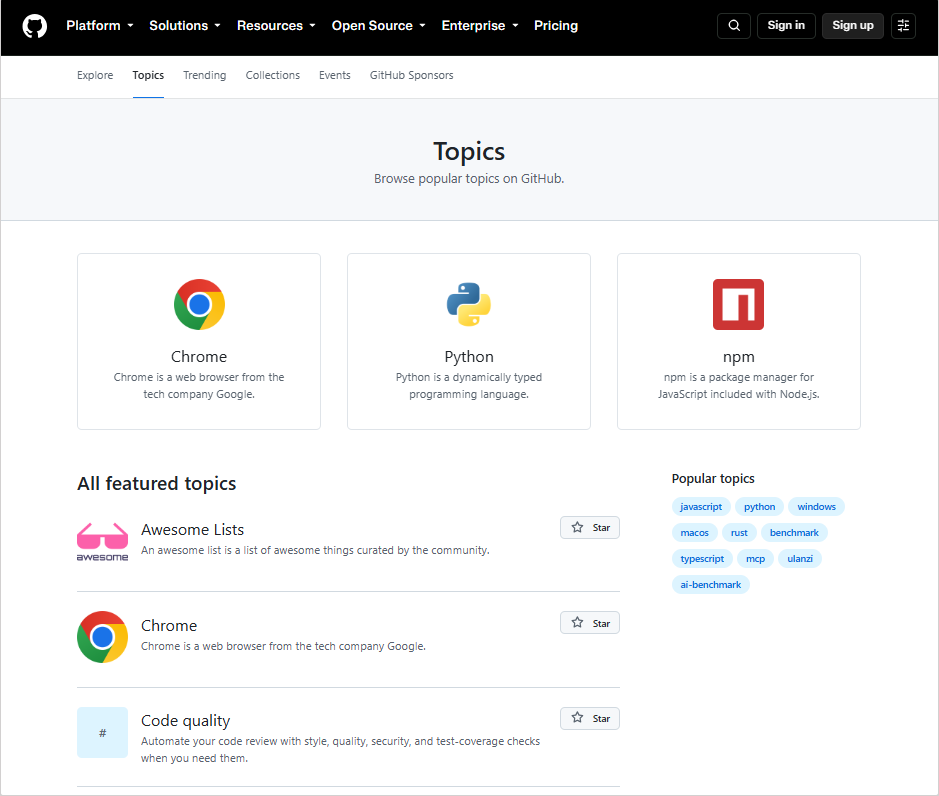Click the Code quality hash icon
The width and height of the screenshot is (939, 796).
[x=102, y=733]
